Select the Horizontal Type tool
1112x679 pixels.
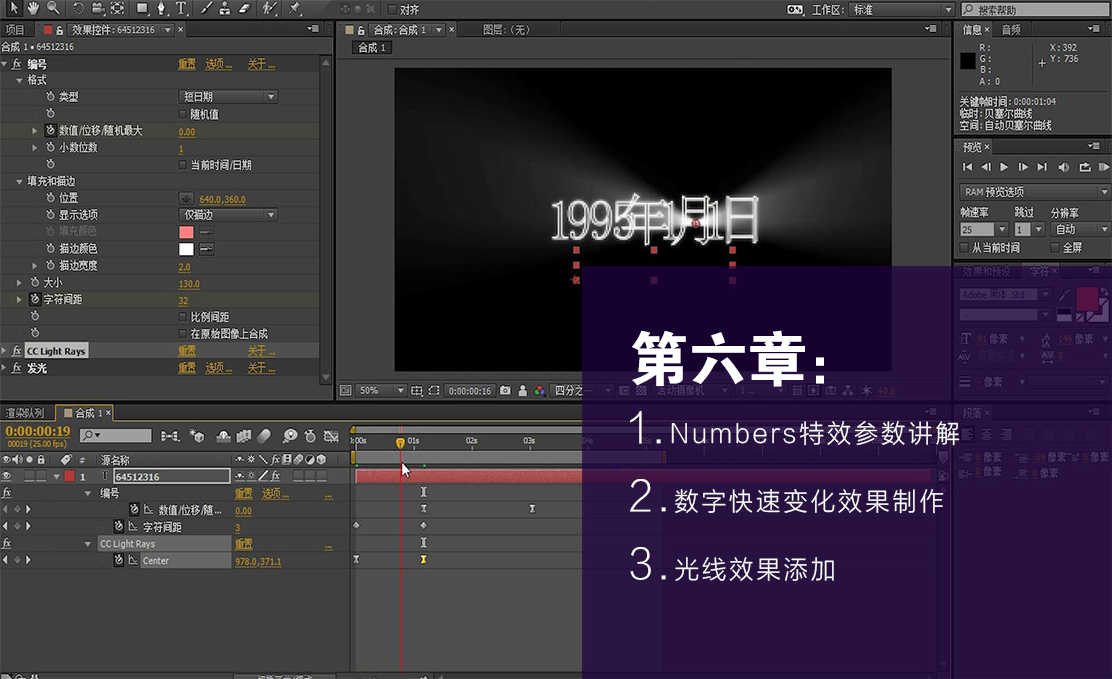click(x=182, y=9)
